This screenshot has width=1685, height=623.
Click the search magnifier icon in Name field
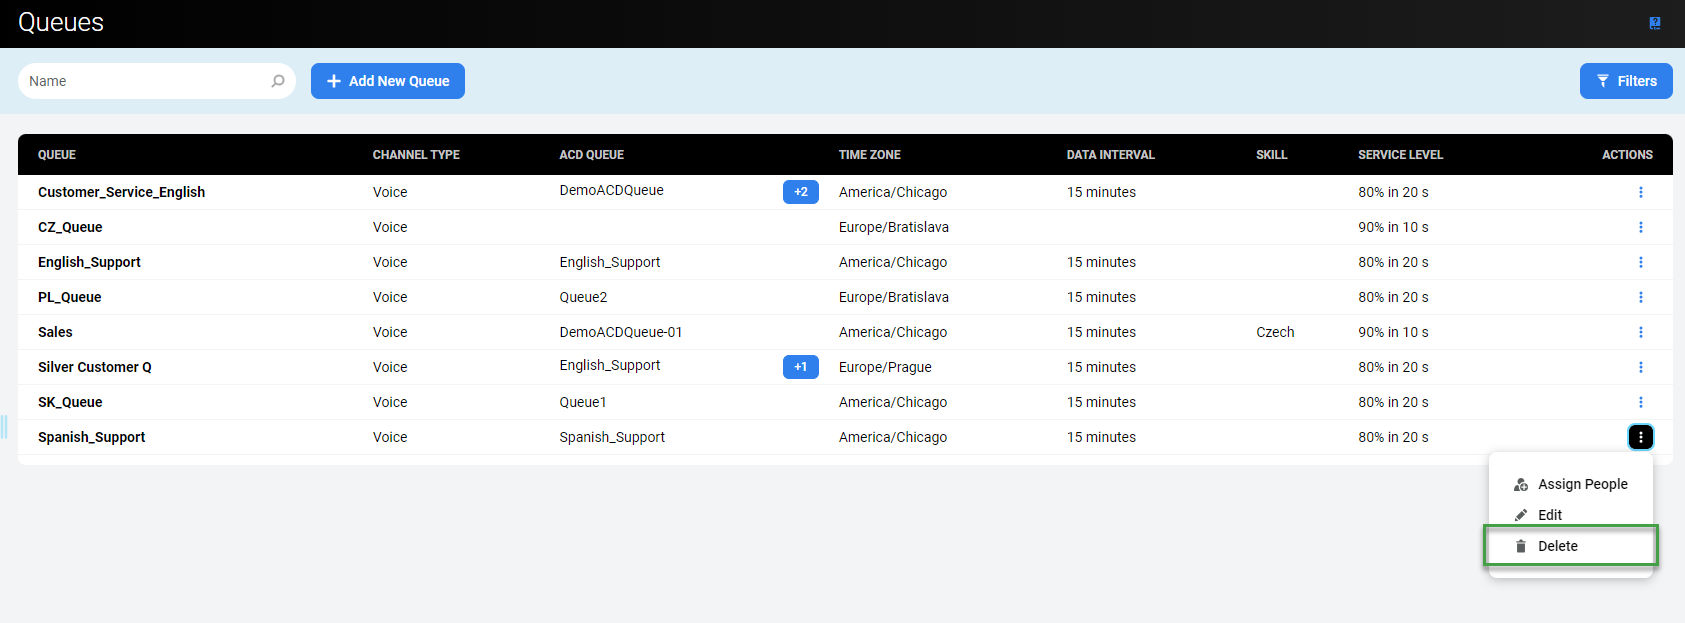(x=278, y=81)
